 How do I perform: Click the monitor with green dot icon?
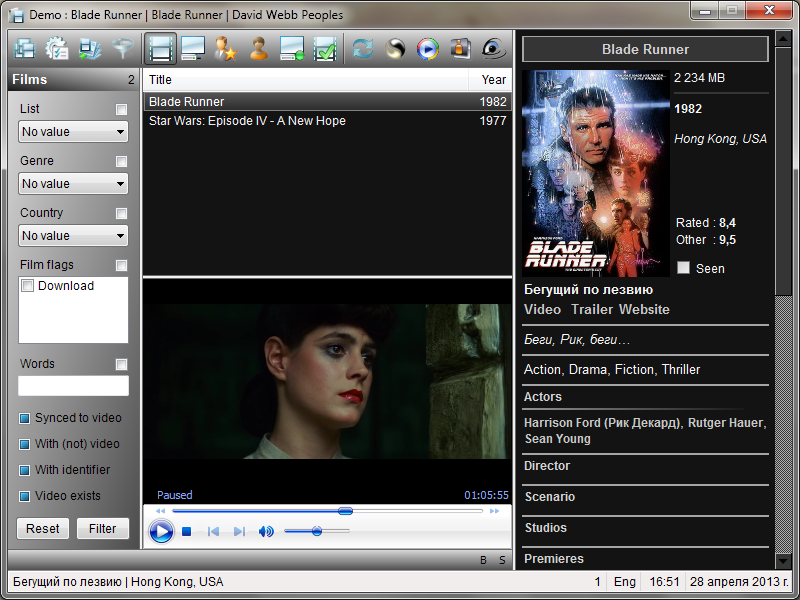(292, 49)
